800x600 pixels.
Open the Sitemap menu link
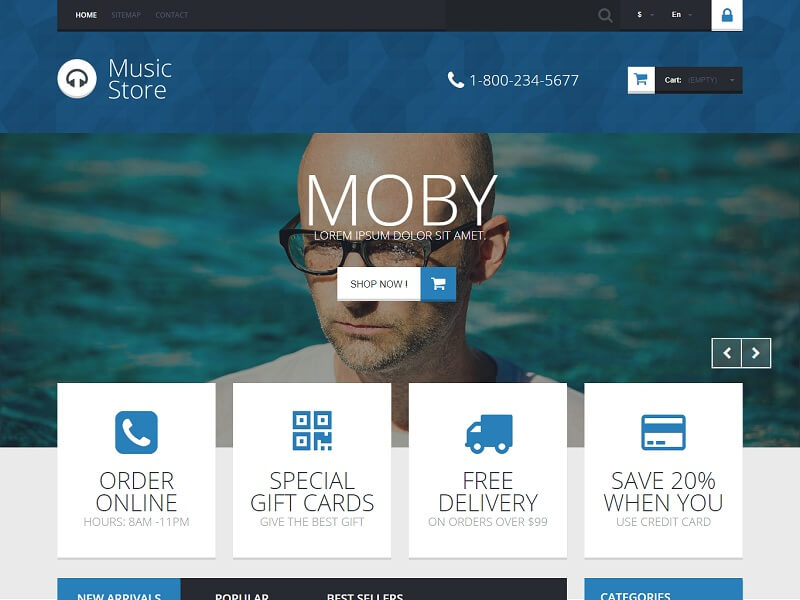(x=126, y=15)
